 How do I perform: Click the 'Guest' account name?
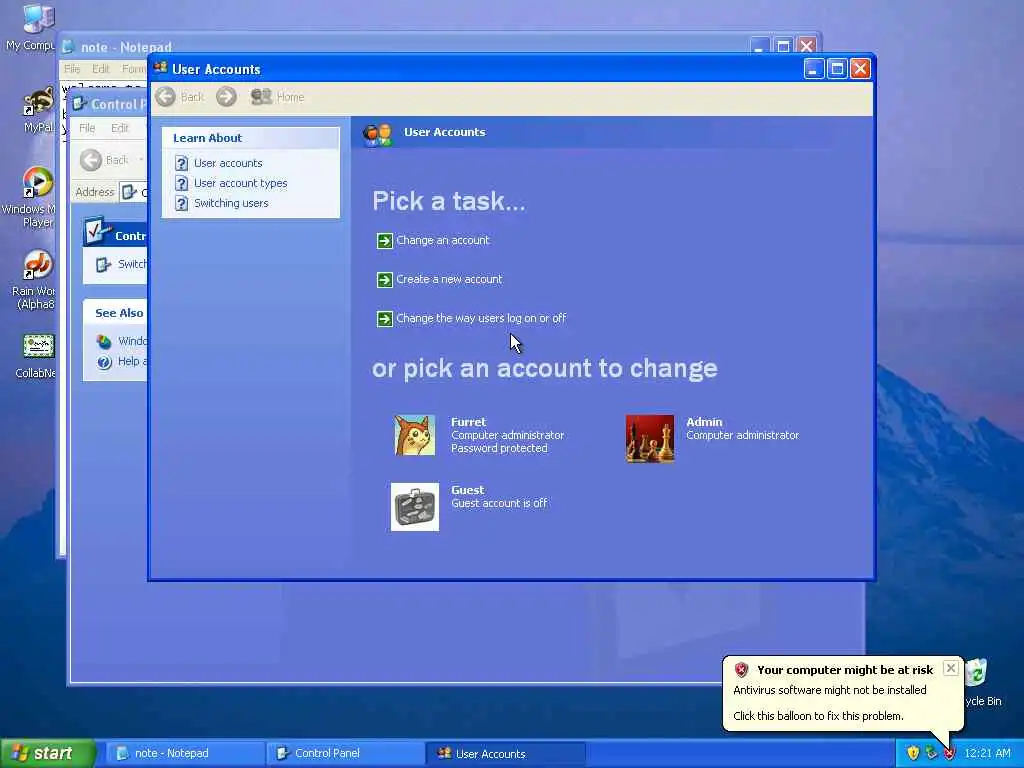[x=468, y=490]
